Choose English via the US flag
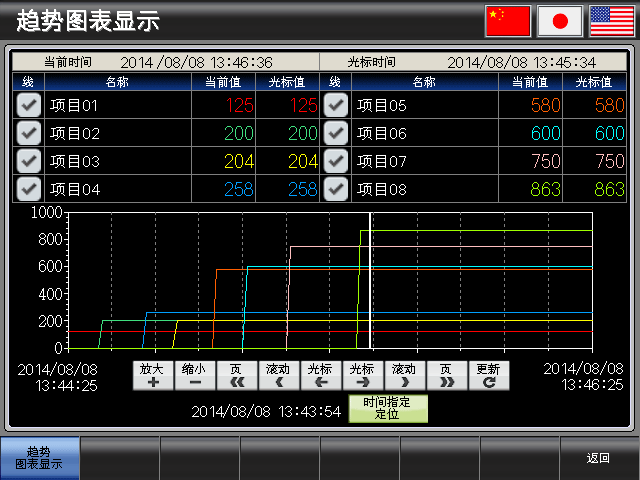This screenshot has width=640, height=480. click(x=612, y=21)
